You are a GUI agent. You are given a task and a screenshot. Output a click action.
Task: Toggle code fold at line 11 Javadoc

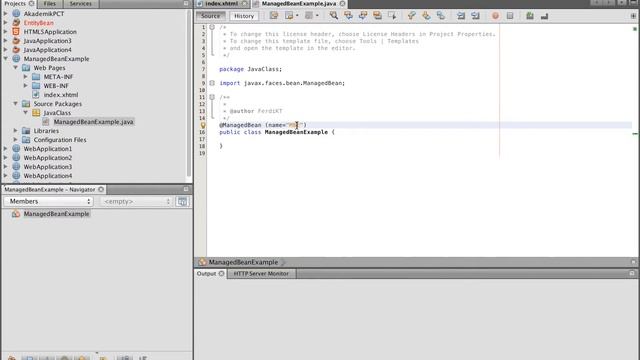(x=212, y=97)
